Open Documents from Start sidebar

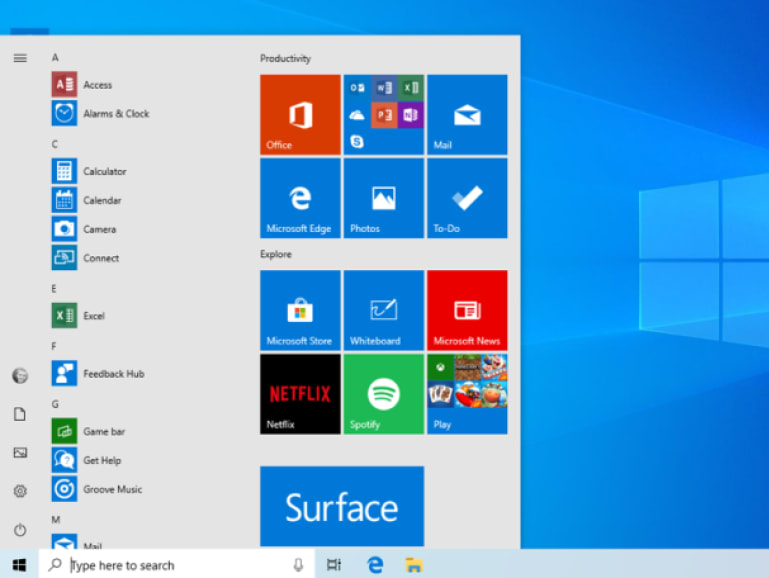(x=20, y=414)
